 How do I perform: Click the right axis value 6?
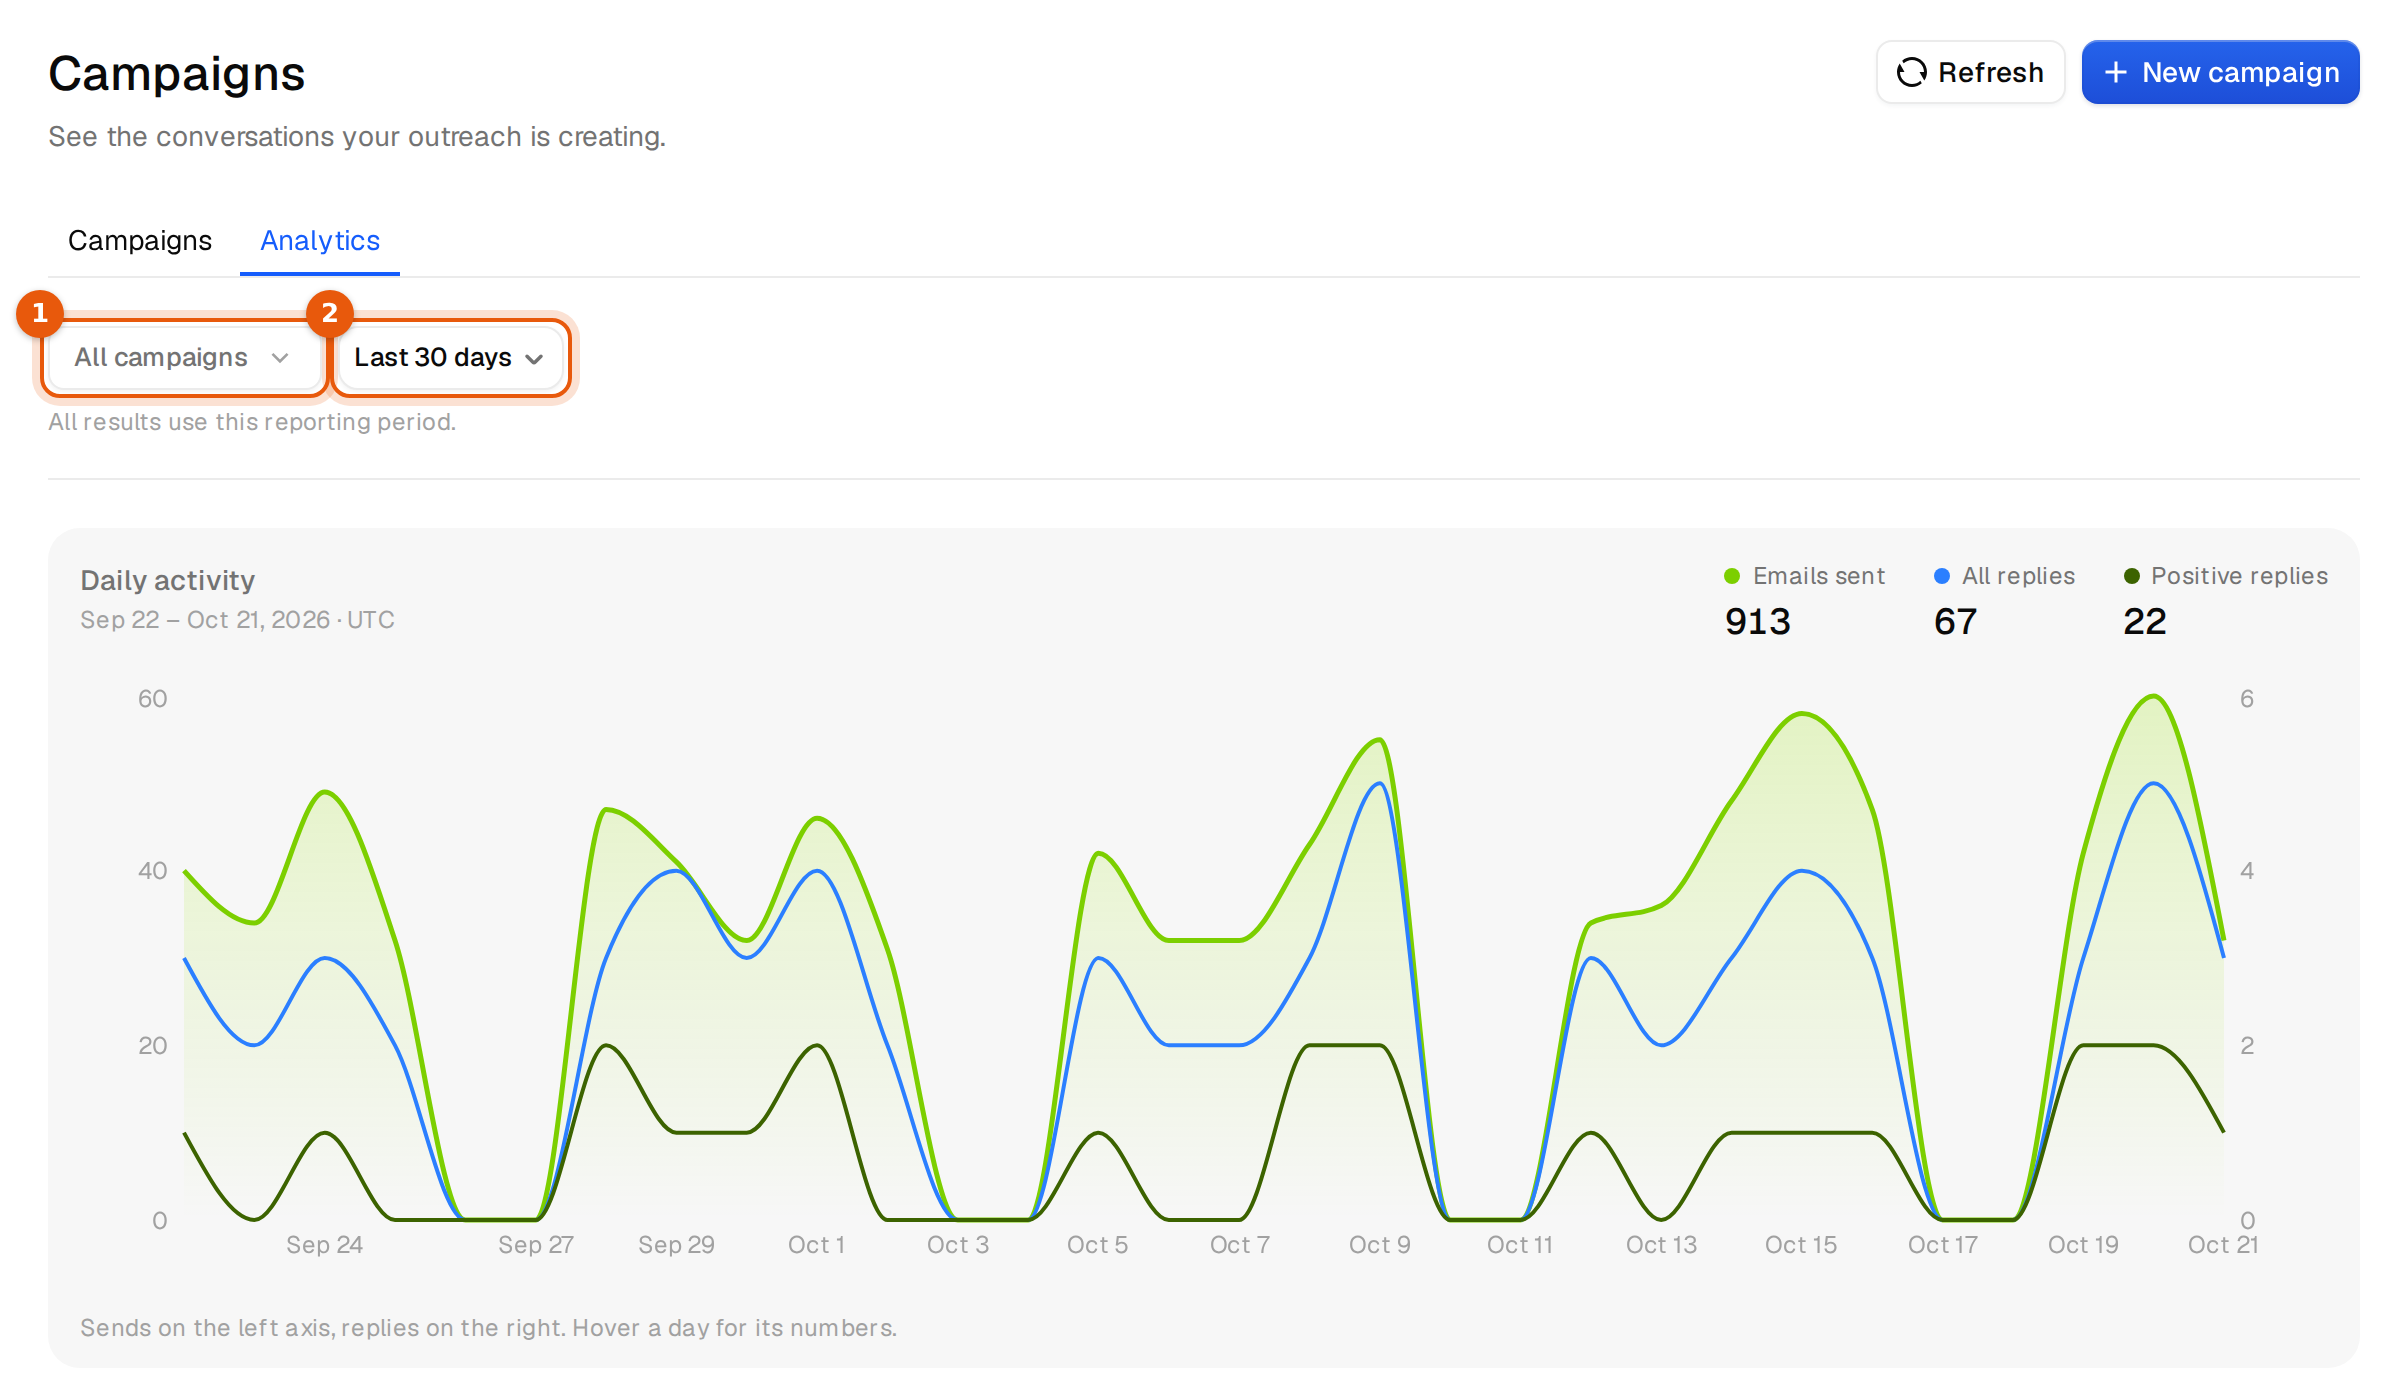click(2247, 699)
